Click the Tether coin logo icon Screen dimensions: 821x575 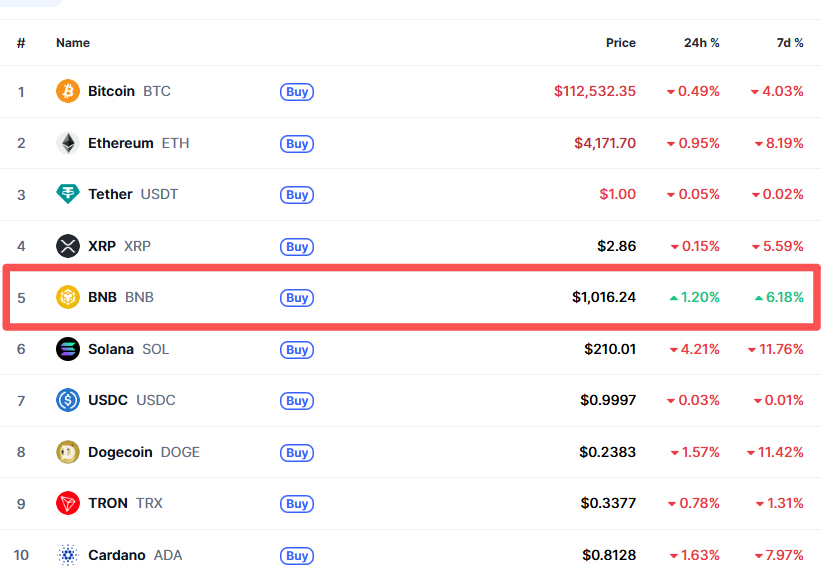pos(68,194)
